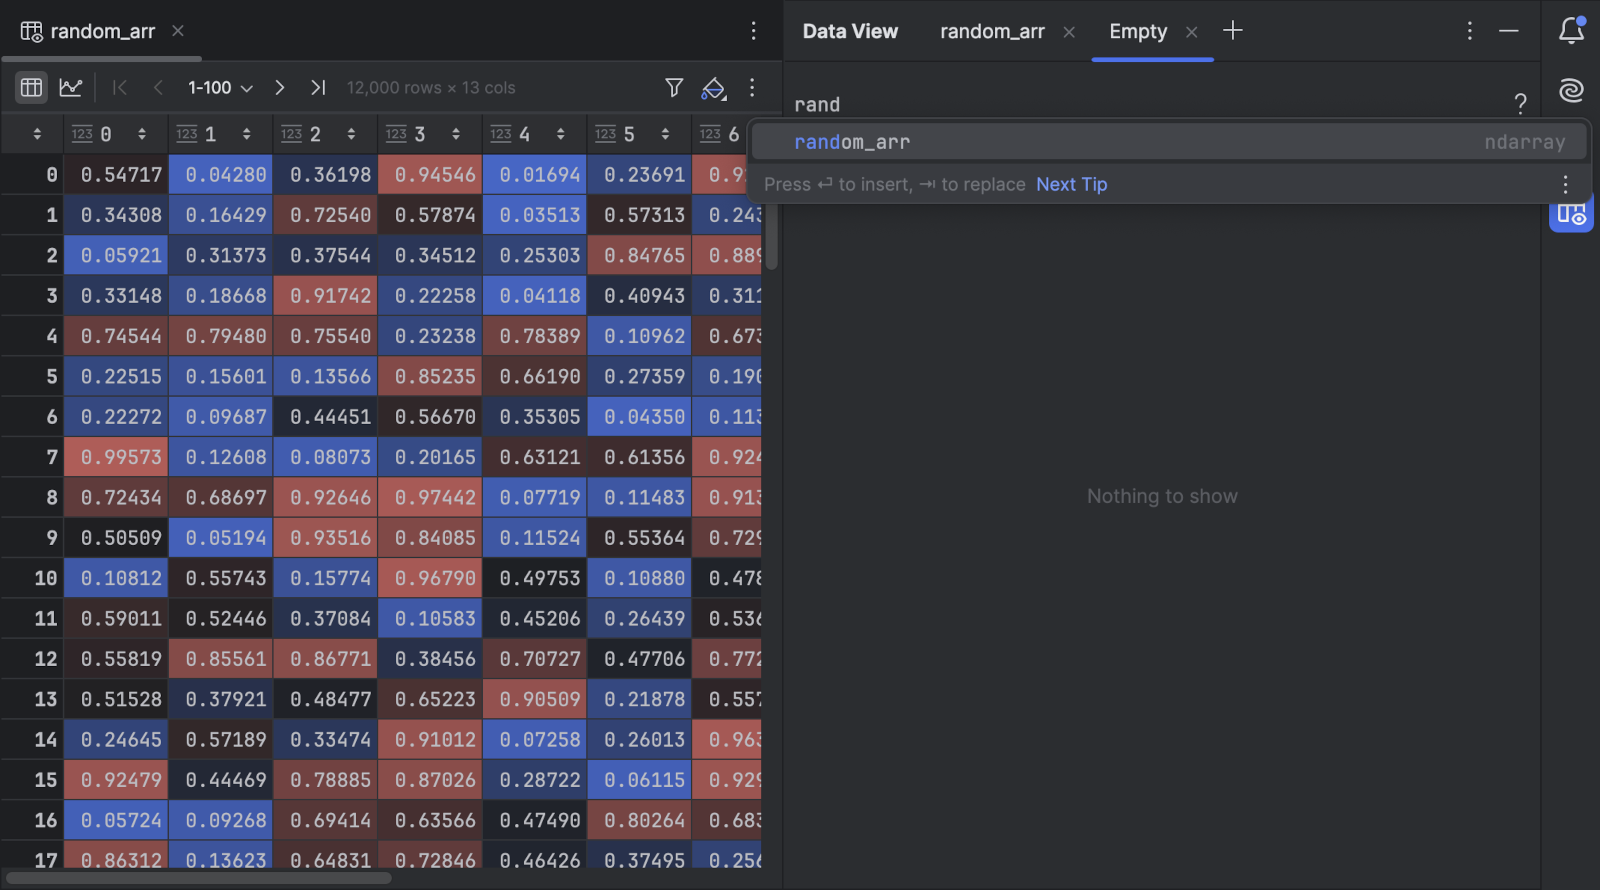Select the Empty tab
1600x890 pixels.
(x=1138, y=32)
